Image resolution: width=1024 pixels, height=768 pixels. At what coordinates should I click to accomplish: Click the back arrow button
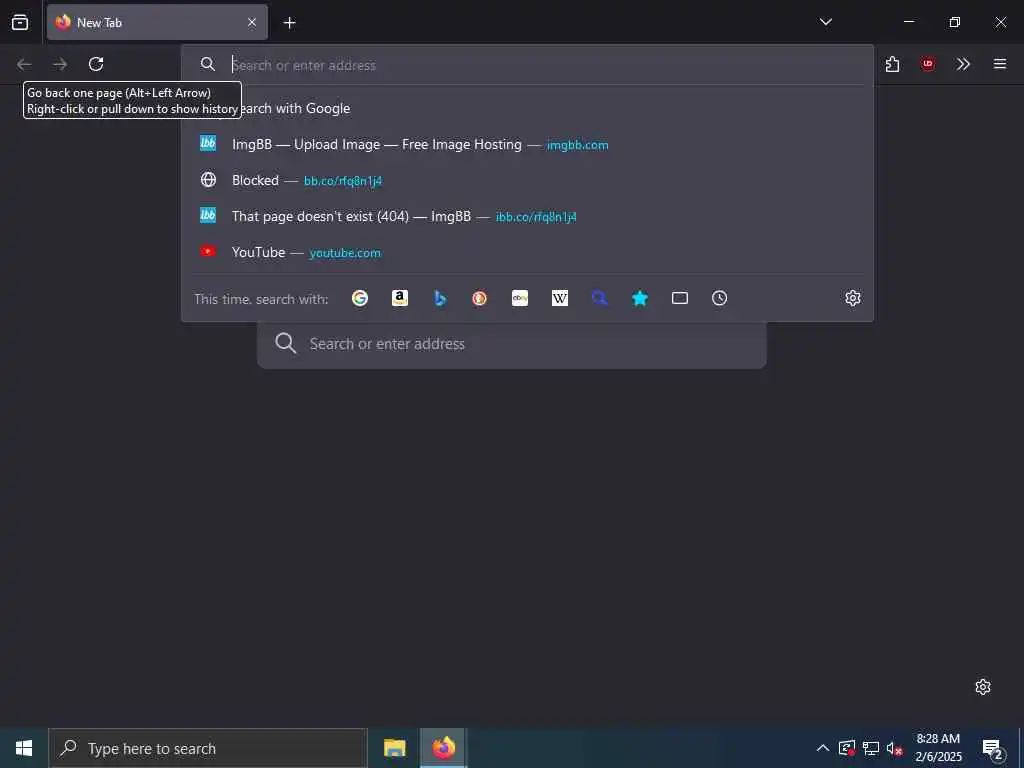click(24, 64)
